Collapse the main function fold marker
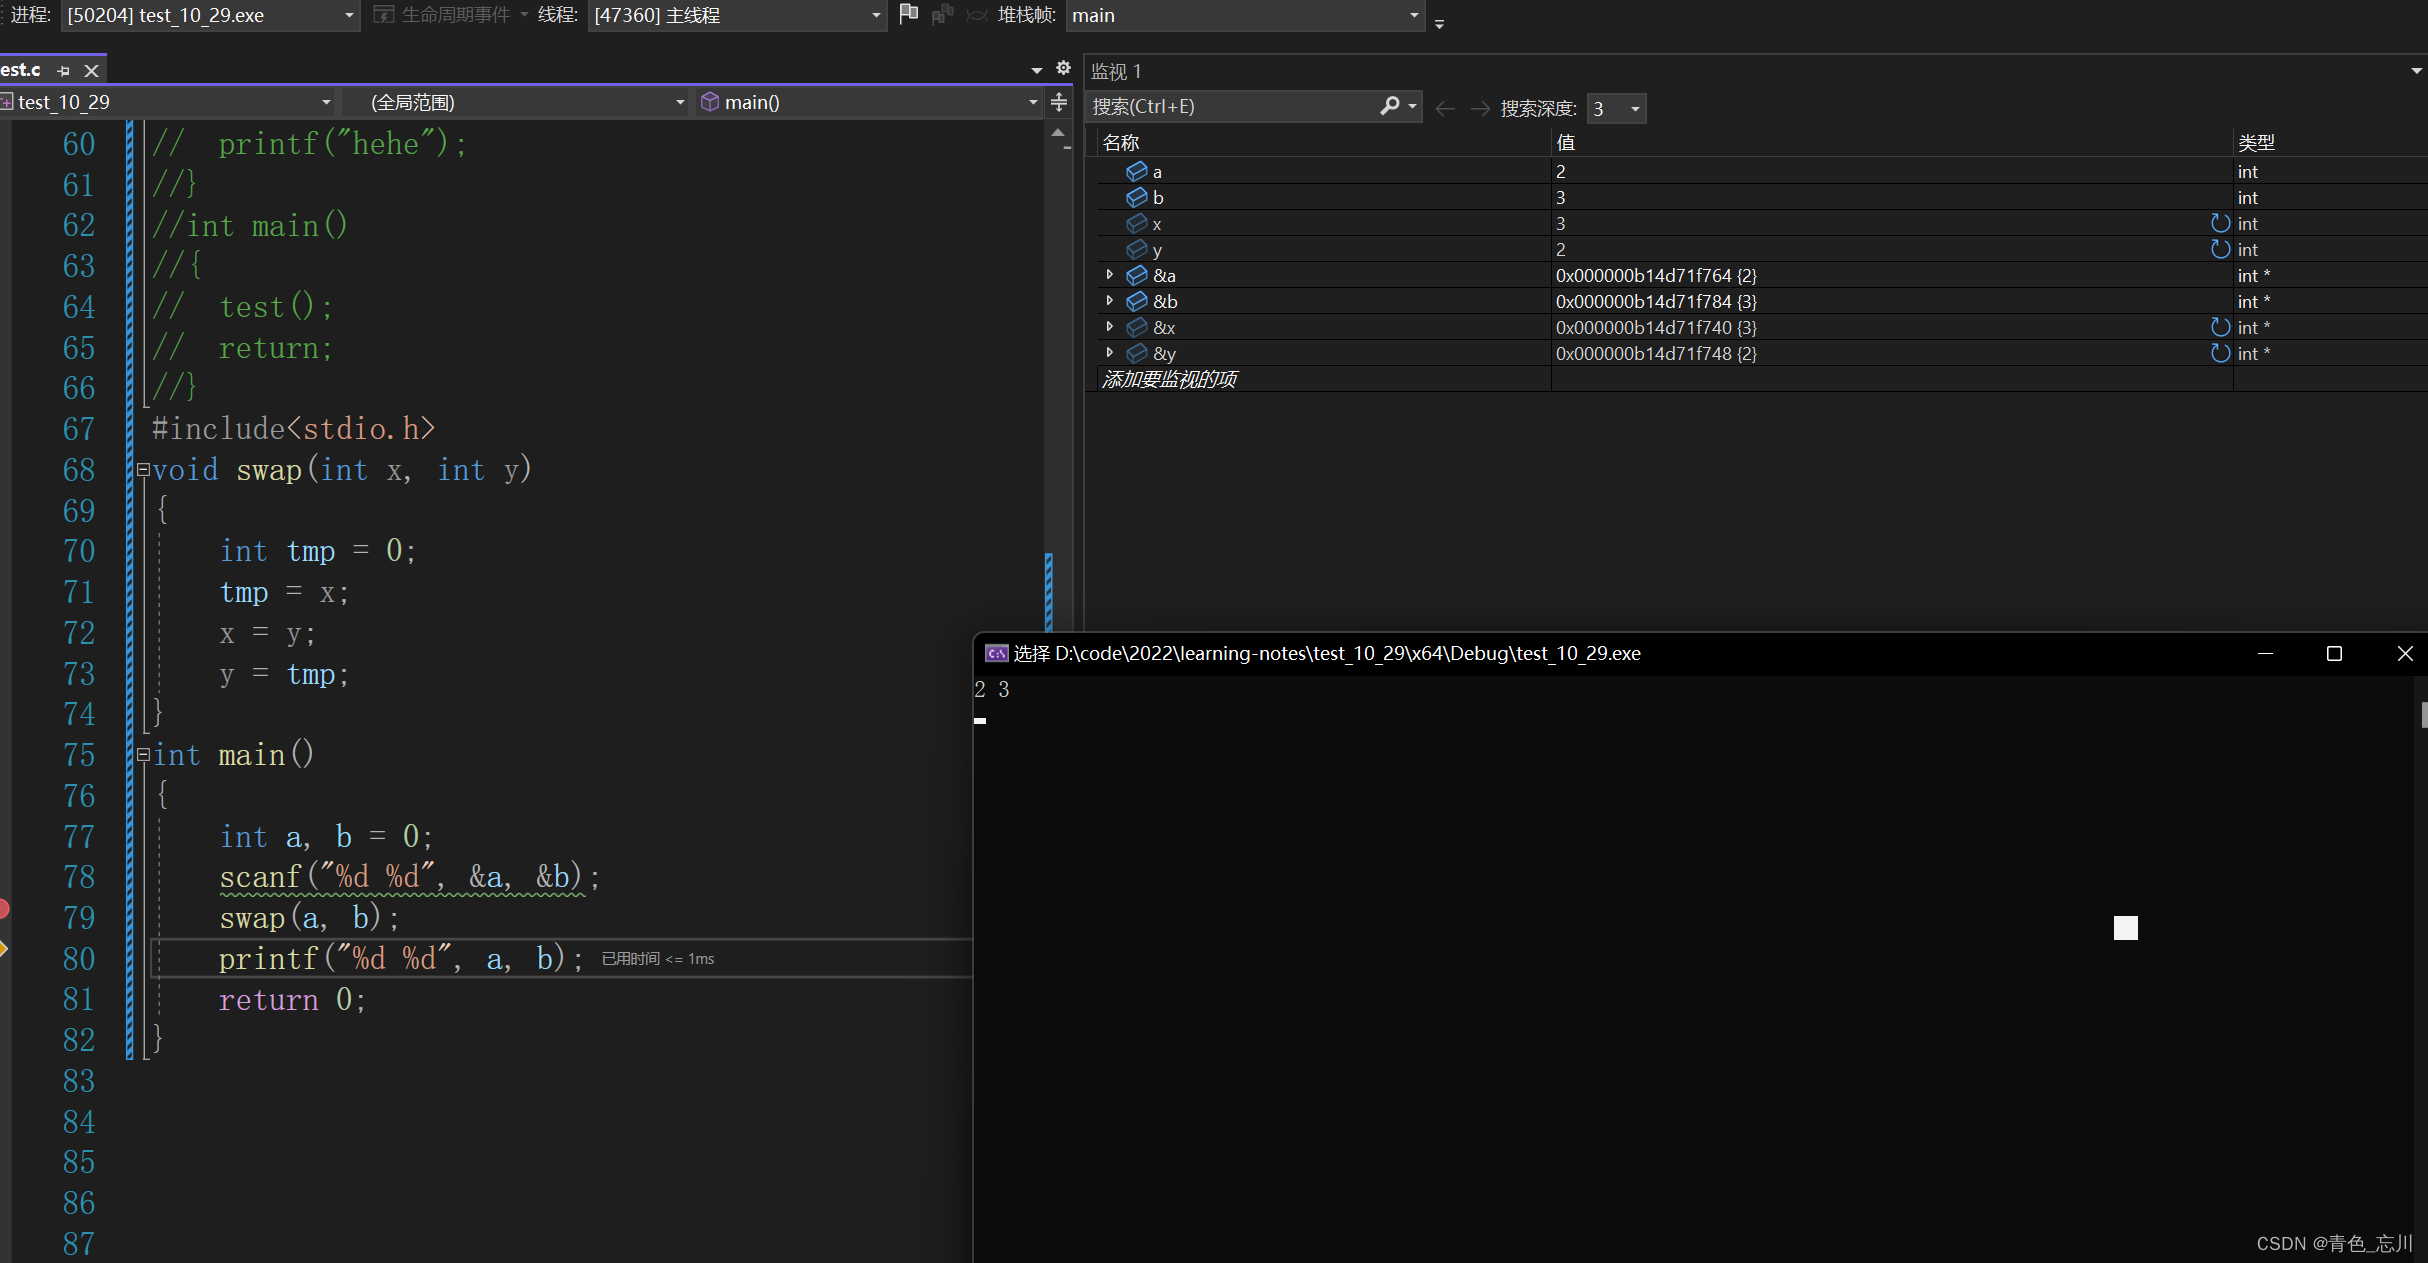2428x1263 pixels. (x=143, y=755)
